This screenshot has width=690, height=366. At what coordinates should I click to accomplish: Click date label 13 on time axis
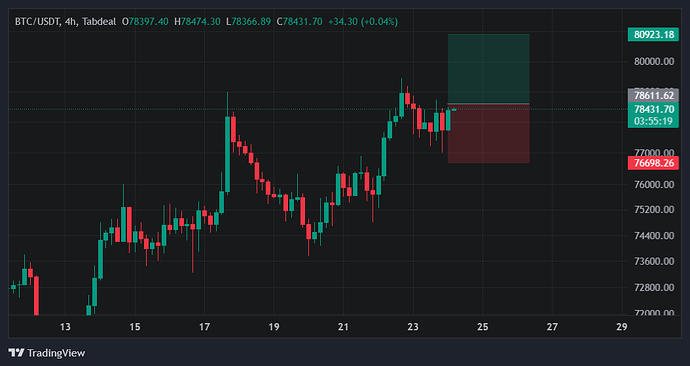[65, 327]
